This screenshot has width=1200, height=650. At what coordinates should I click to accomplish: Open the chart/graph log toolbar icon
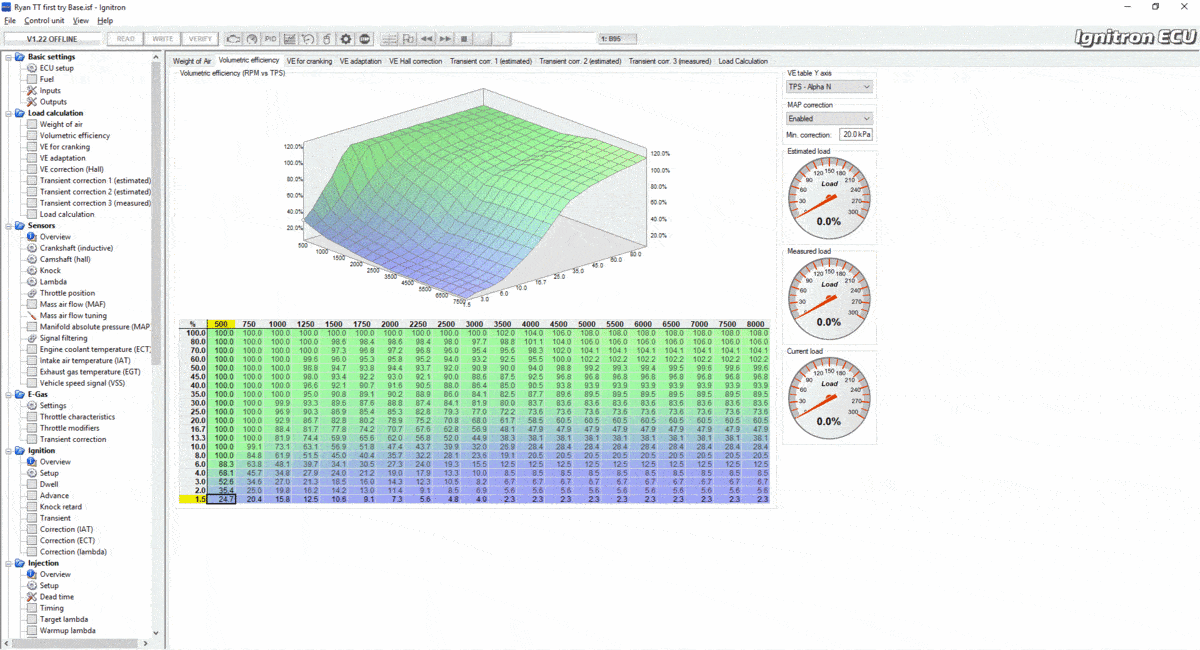click(289, 39)
